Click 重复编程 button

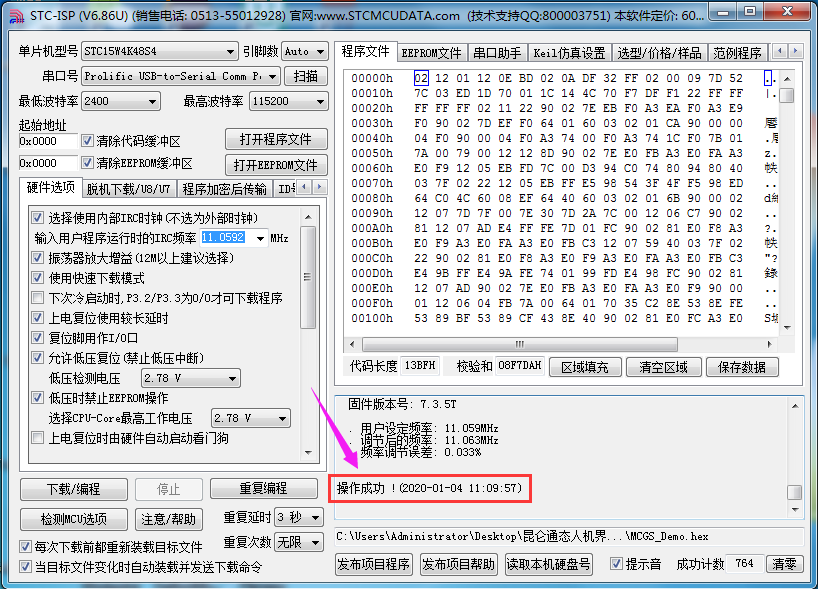coord(263,488)
